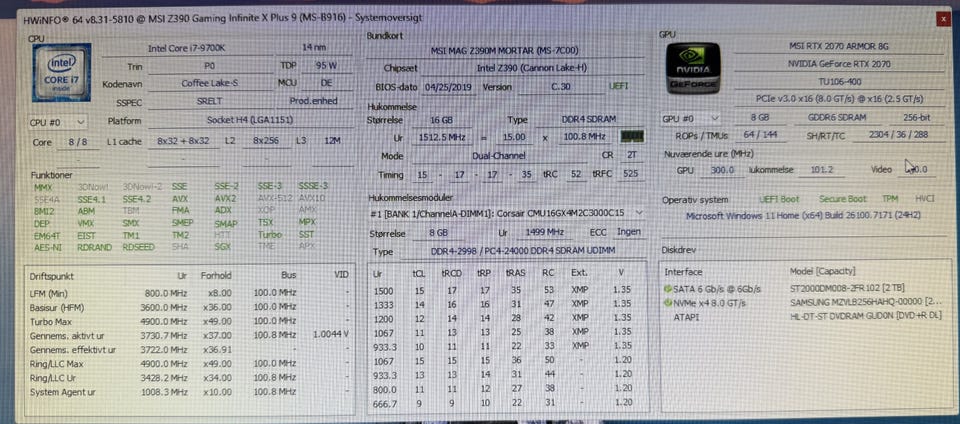Click the Intel Z390 chipset value

pos(531,69)
